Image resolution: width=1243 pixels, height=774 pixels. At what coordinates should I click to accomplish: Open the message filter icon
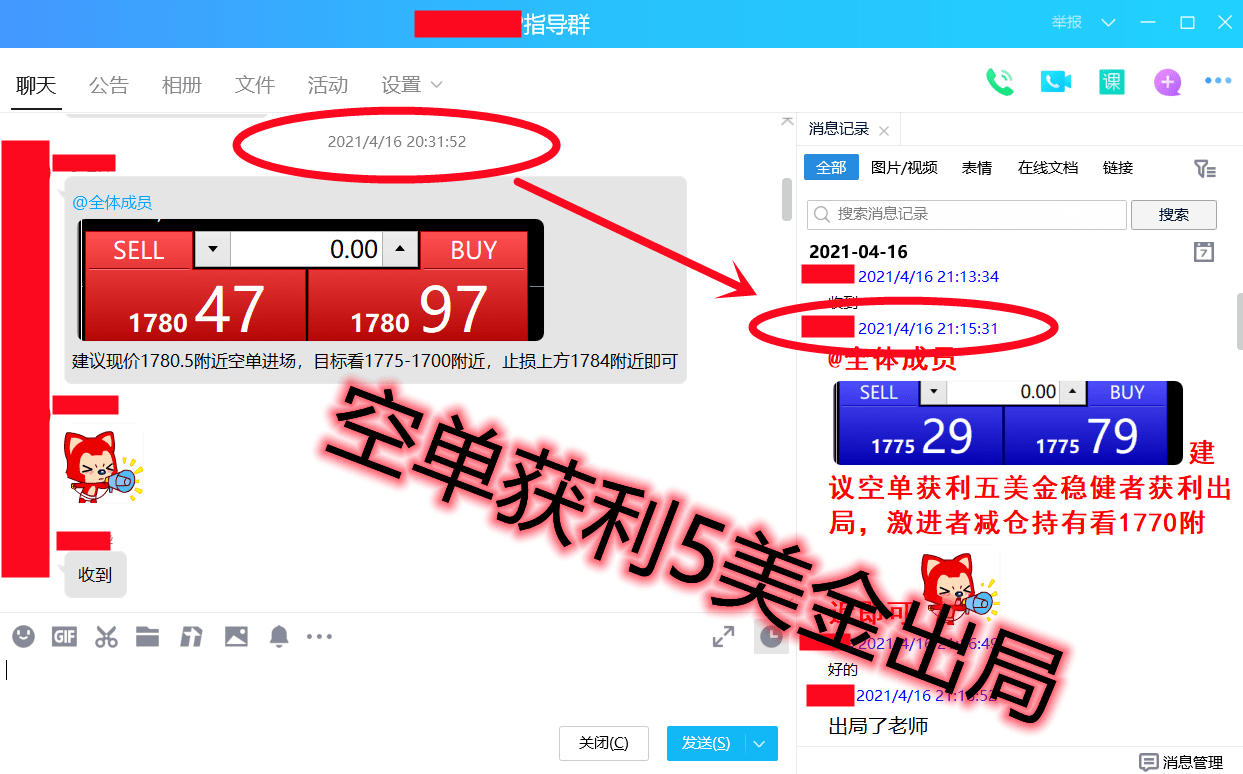pos(1205,168)
